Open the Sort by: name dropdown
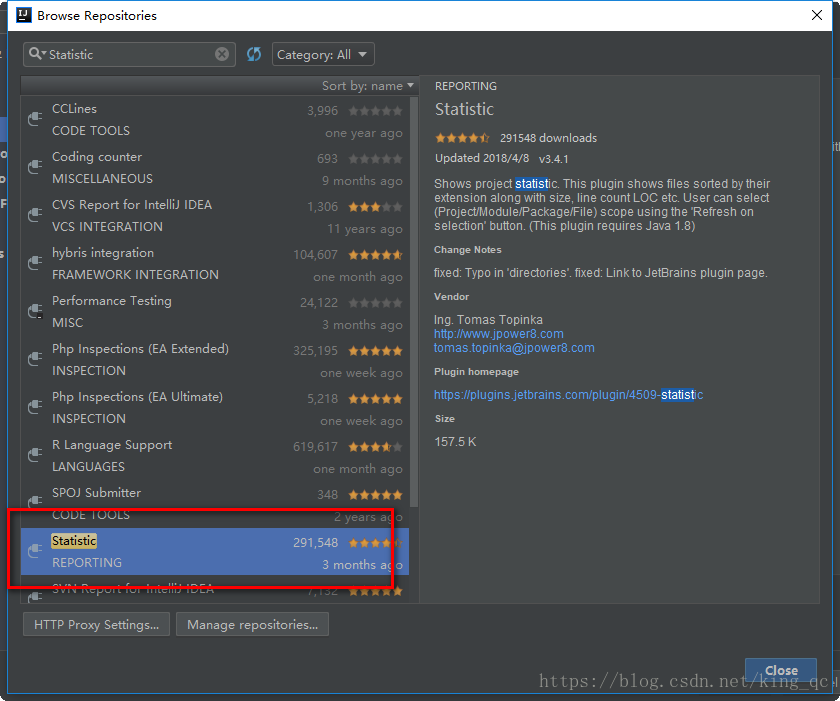The image size is (840, 701). [367, 86]
